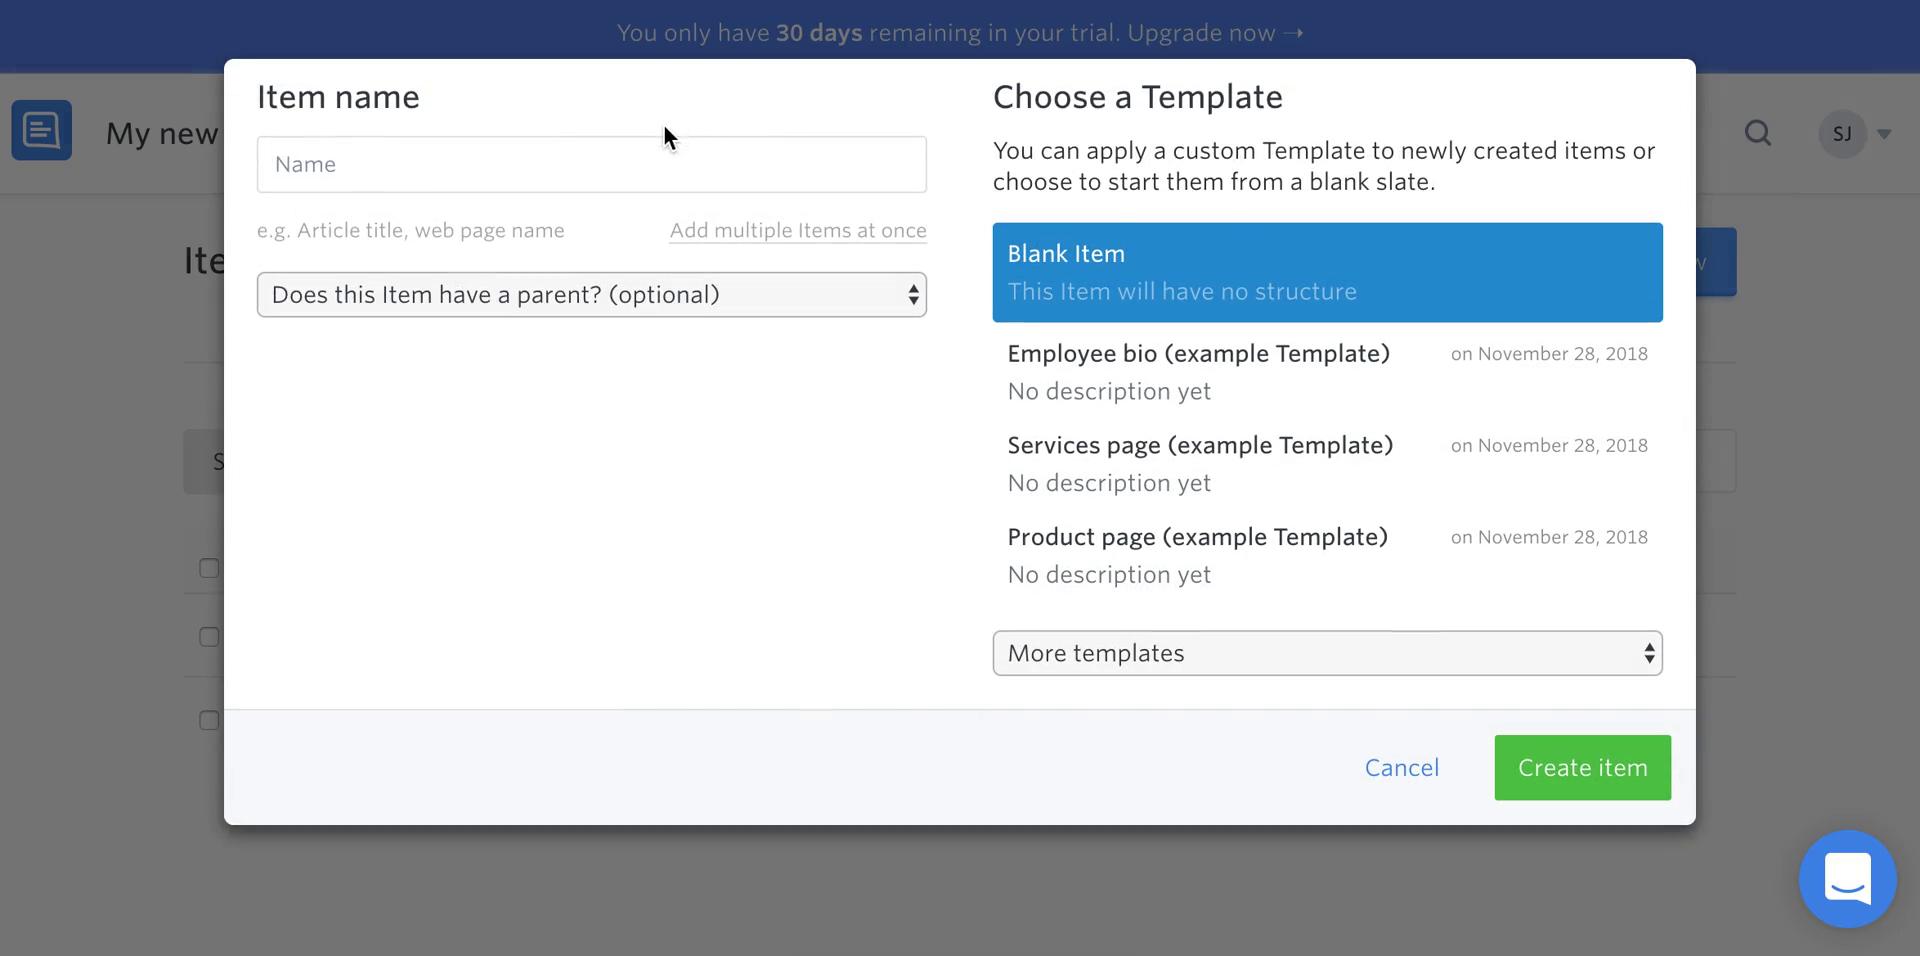This screenshot has height=956, width=1920.
Task: Click into the Name input field
Action: click(x=592, y=164)
